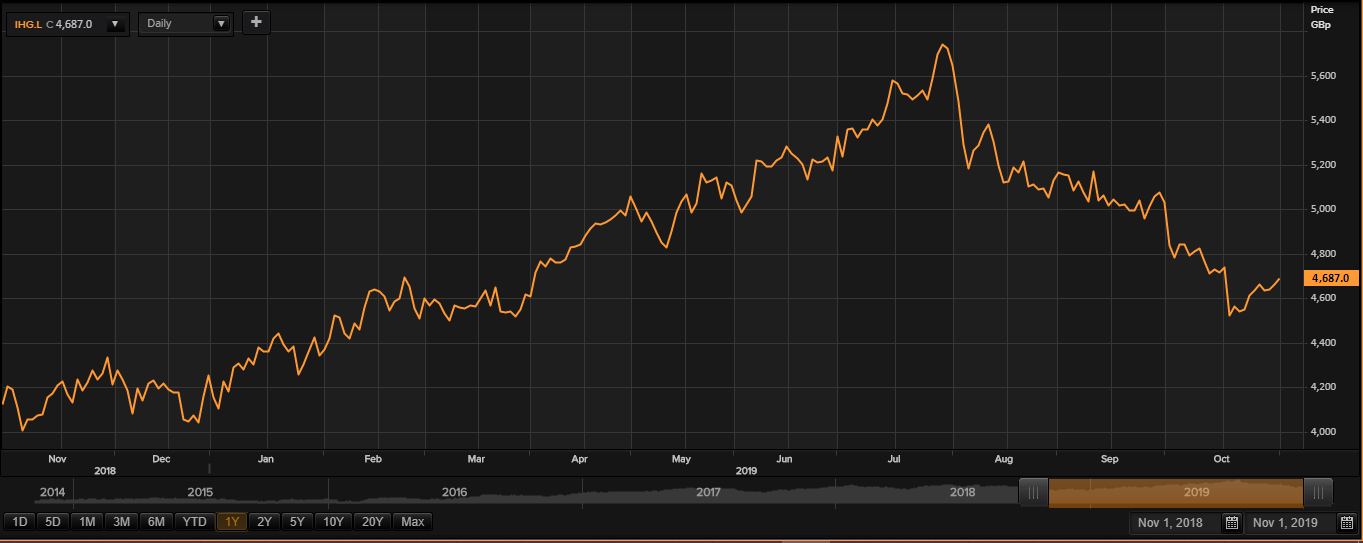Screen dimensions: 1363x543
Task: Select the 1D time range
Action: point(20,521)
